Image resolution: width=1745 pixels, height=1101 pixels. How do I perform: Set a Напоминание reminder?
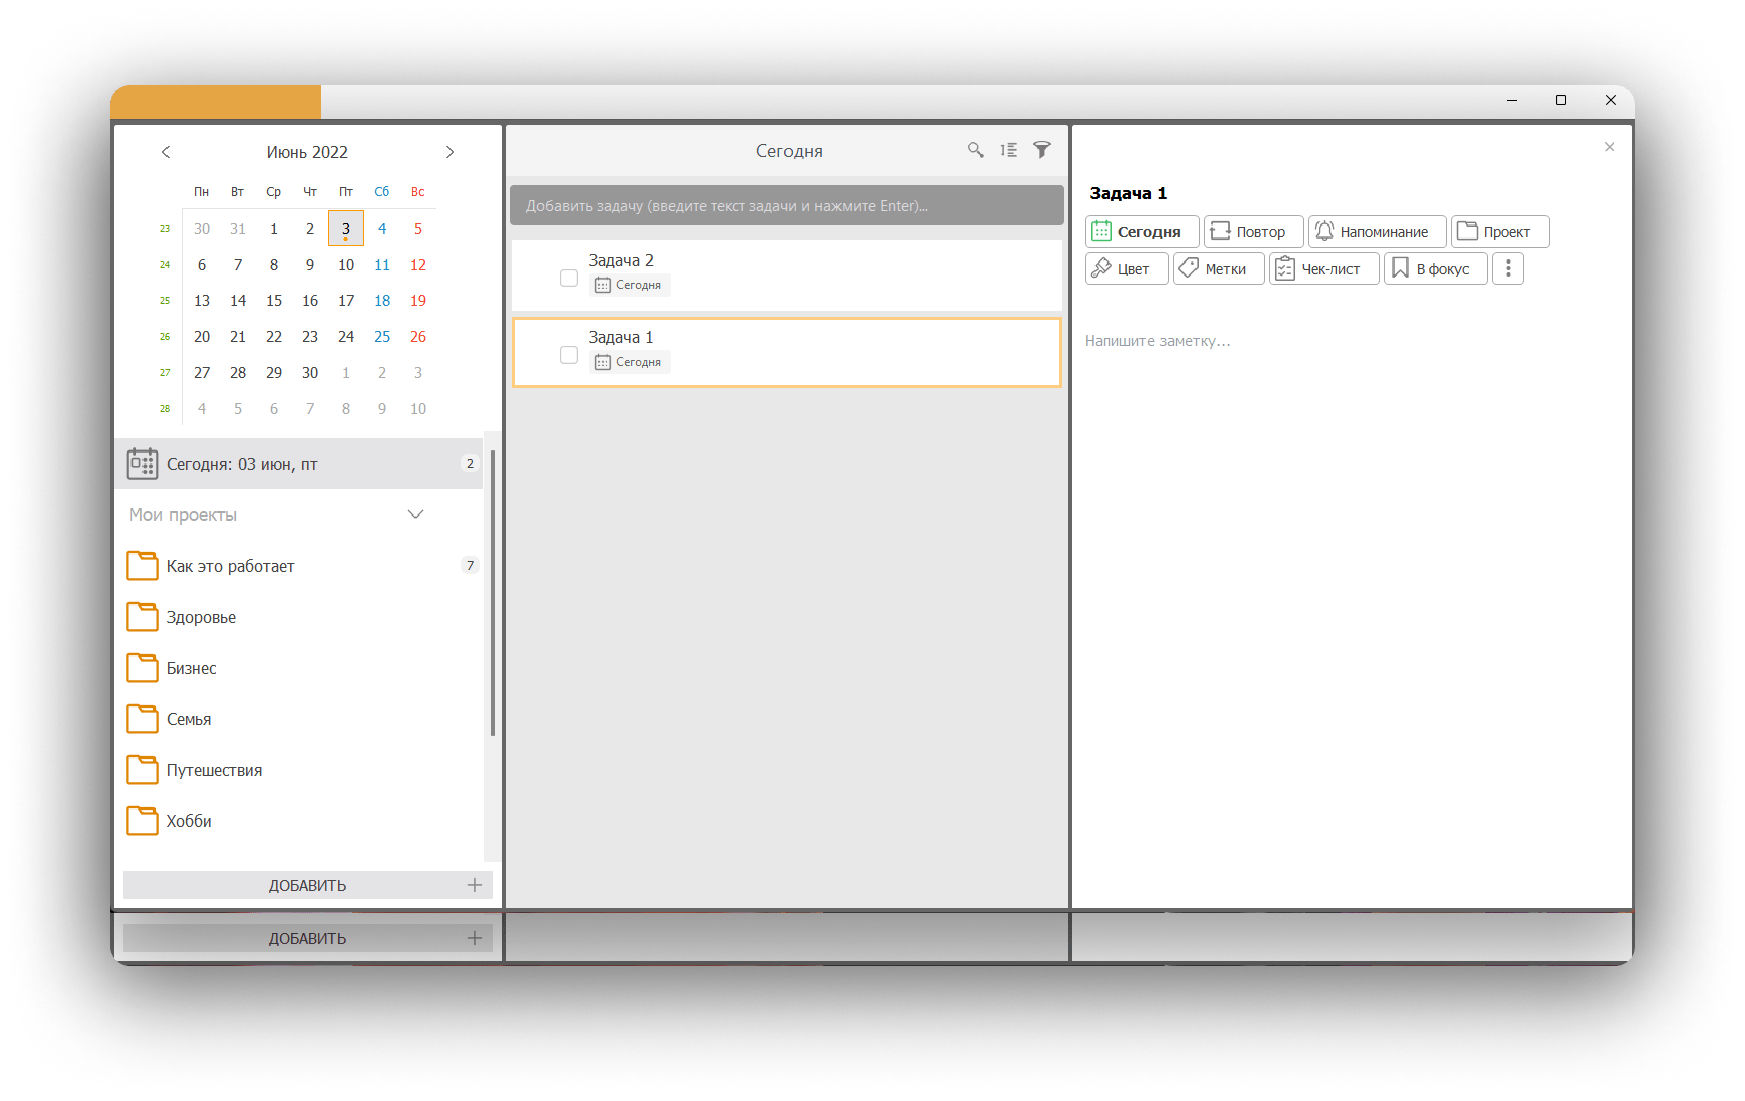(x=1377, y=232)
